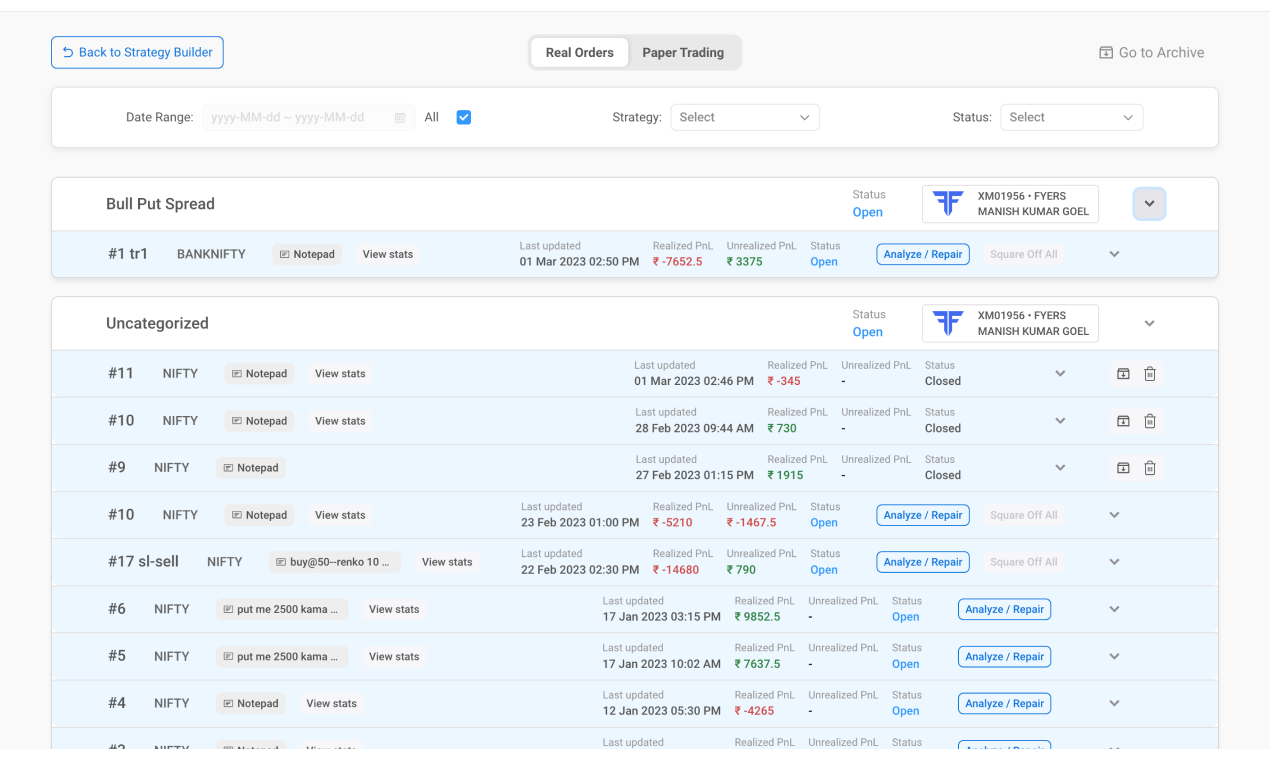The width and height of the screenshot is (1270, 760).
Task: Click unrealized PnL value ₹ -1467.5
Action: pyautogui.click(x=752, y=523)
